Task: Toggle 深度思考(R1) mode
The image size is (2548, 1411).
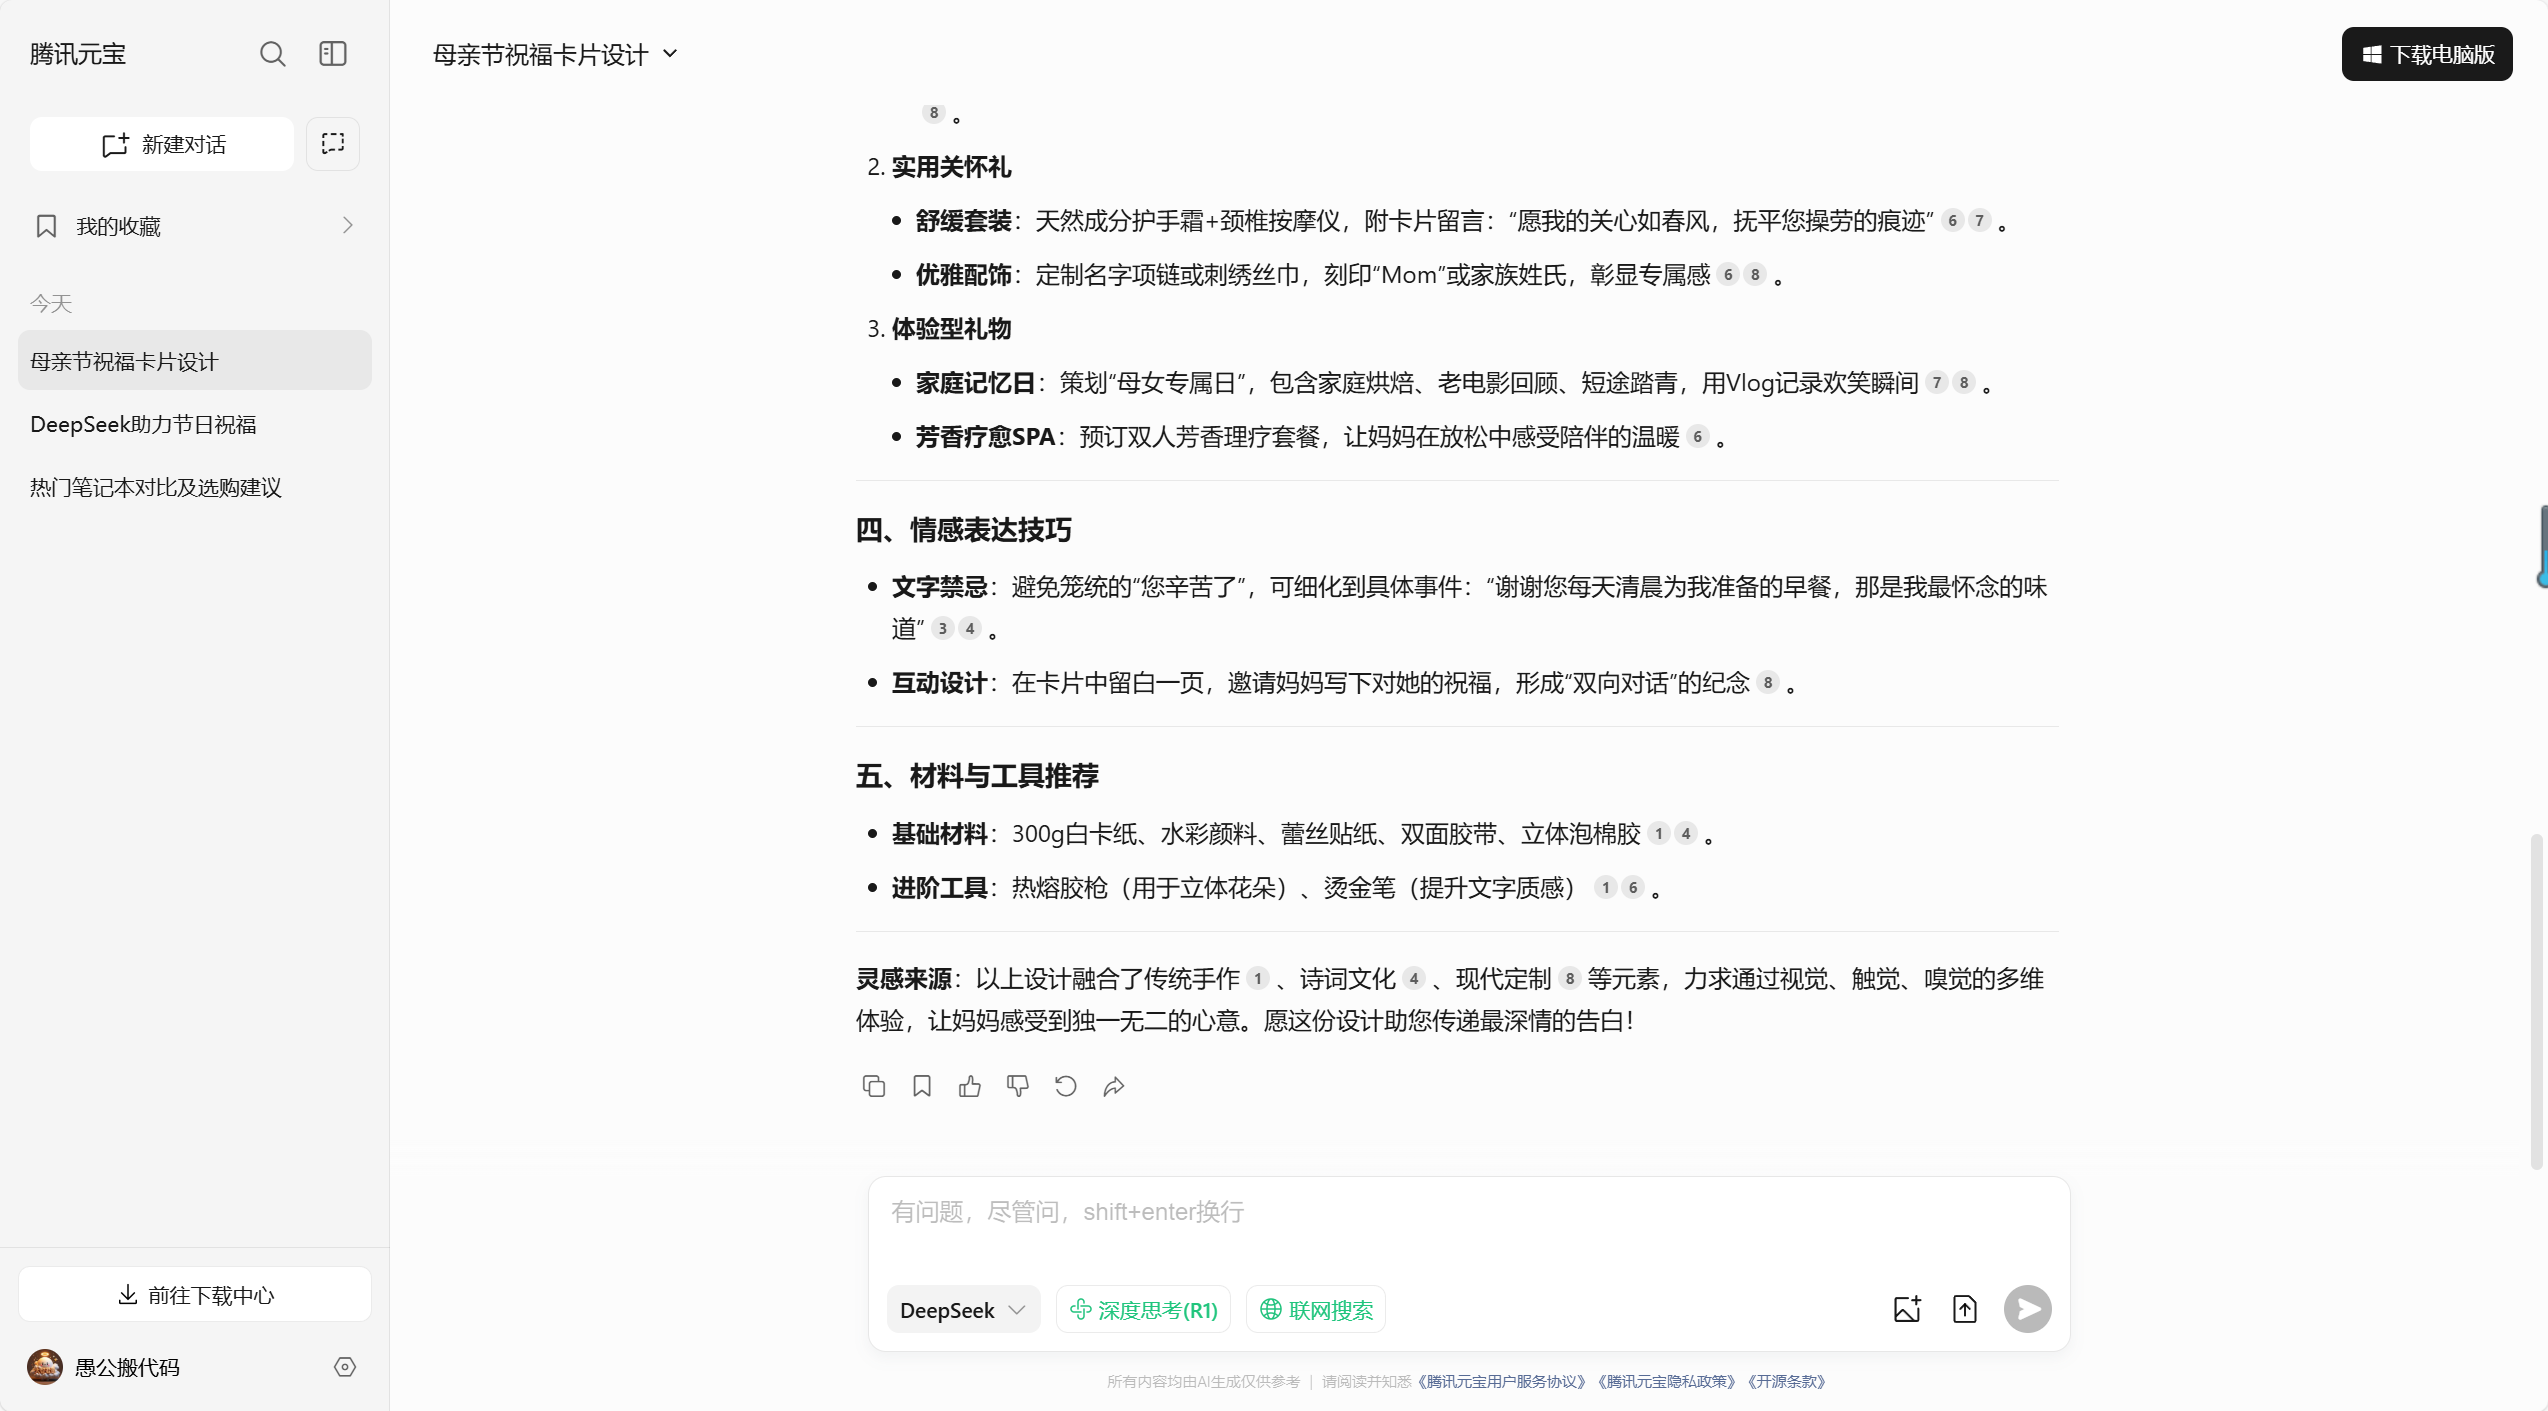Action: (1143, 1310)
